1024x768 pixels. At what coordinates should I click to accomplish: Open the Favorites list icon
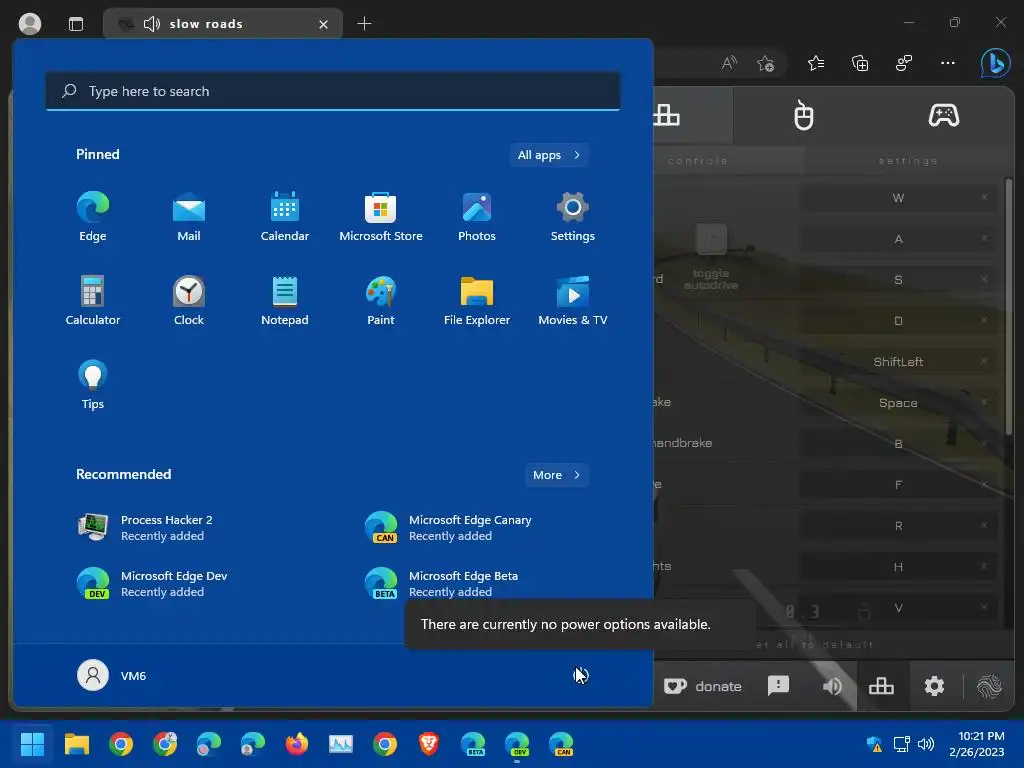(816, 63)
